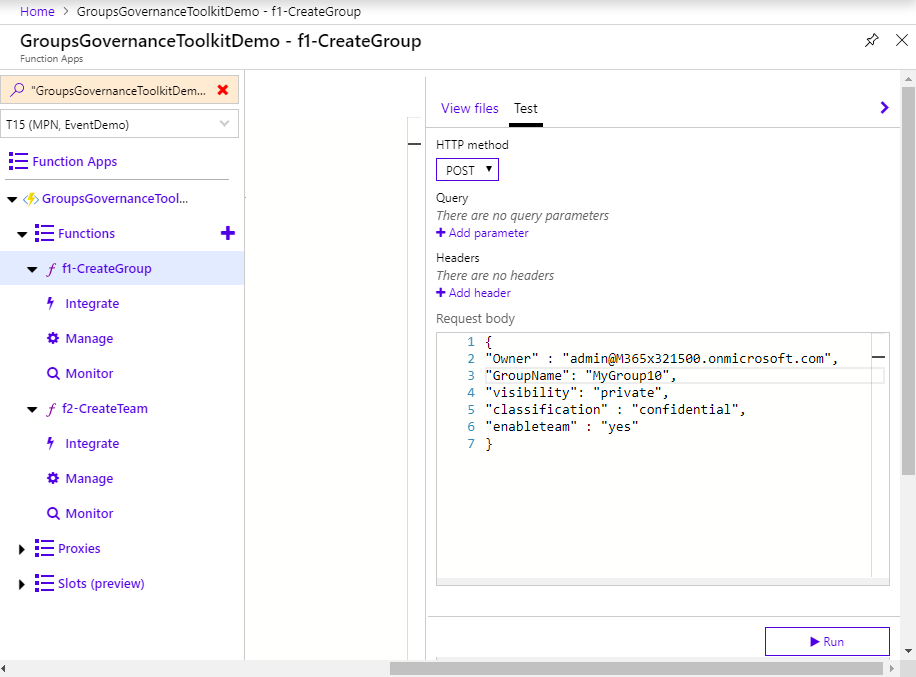This screenshot has height=677, width=916.
Task: Select the Test tab
Action: (526, 109)
